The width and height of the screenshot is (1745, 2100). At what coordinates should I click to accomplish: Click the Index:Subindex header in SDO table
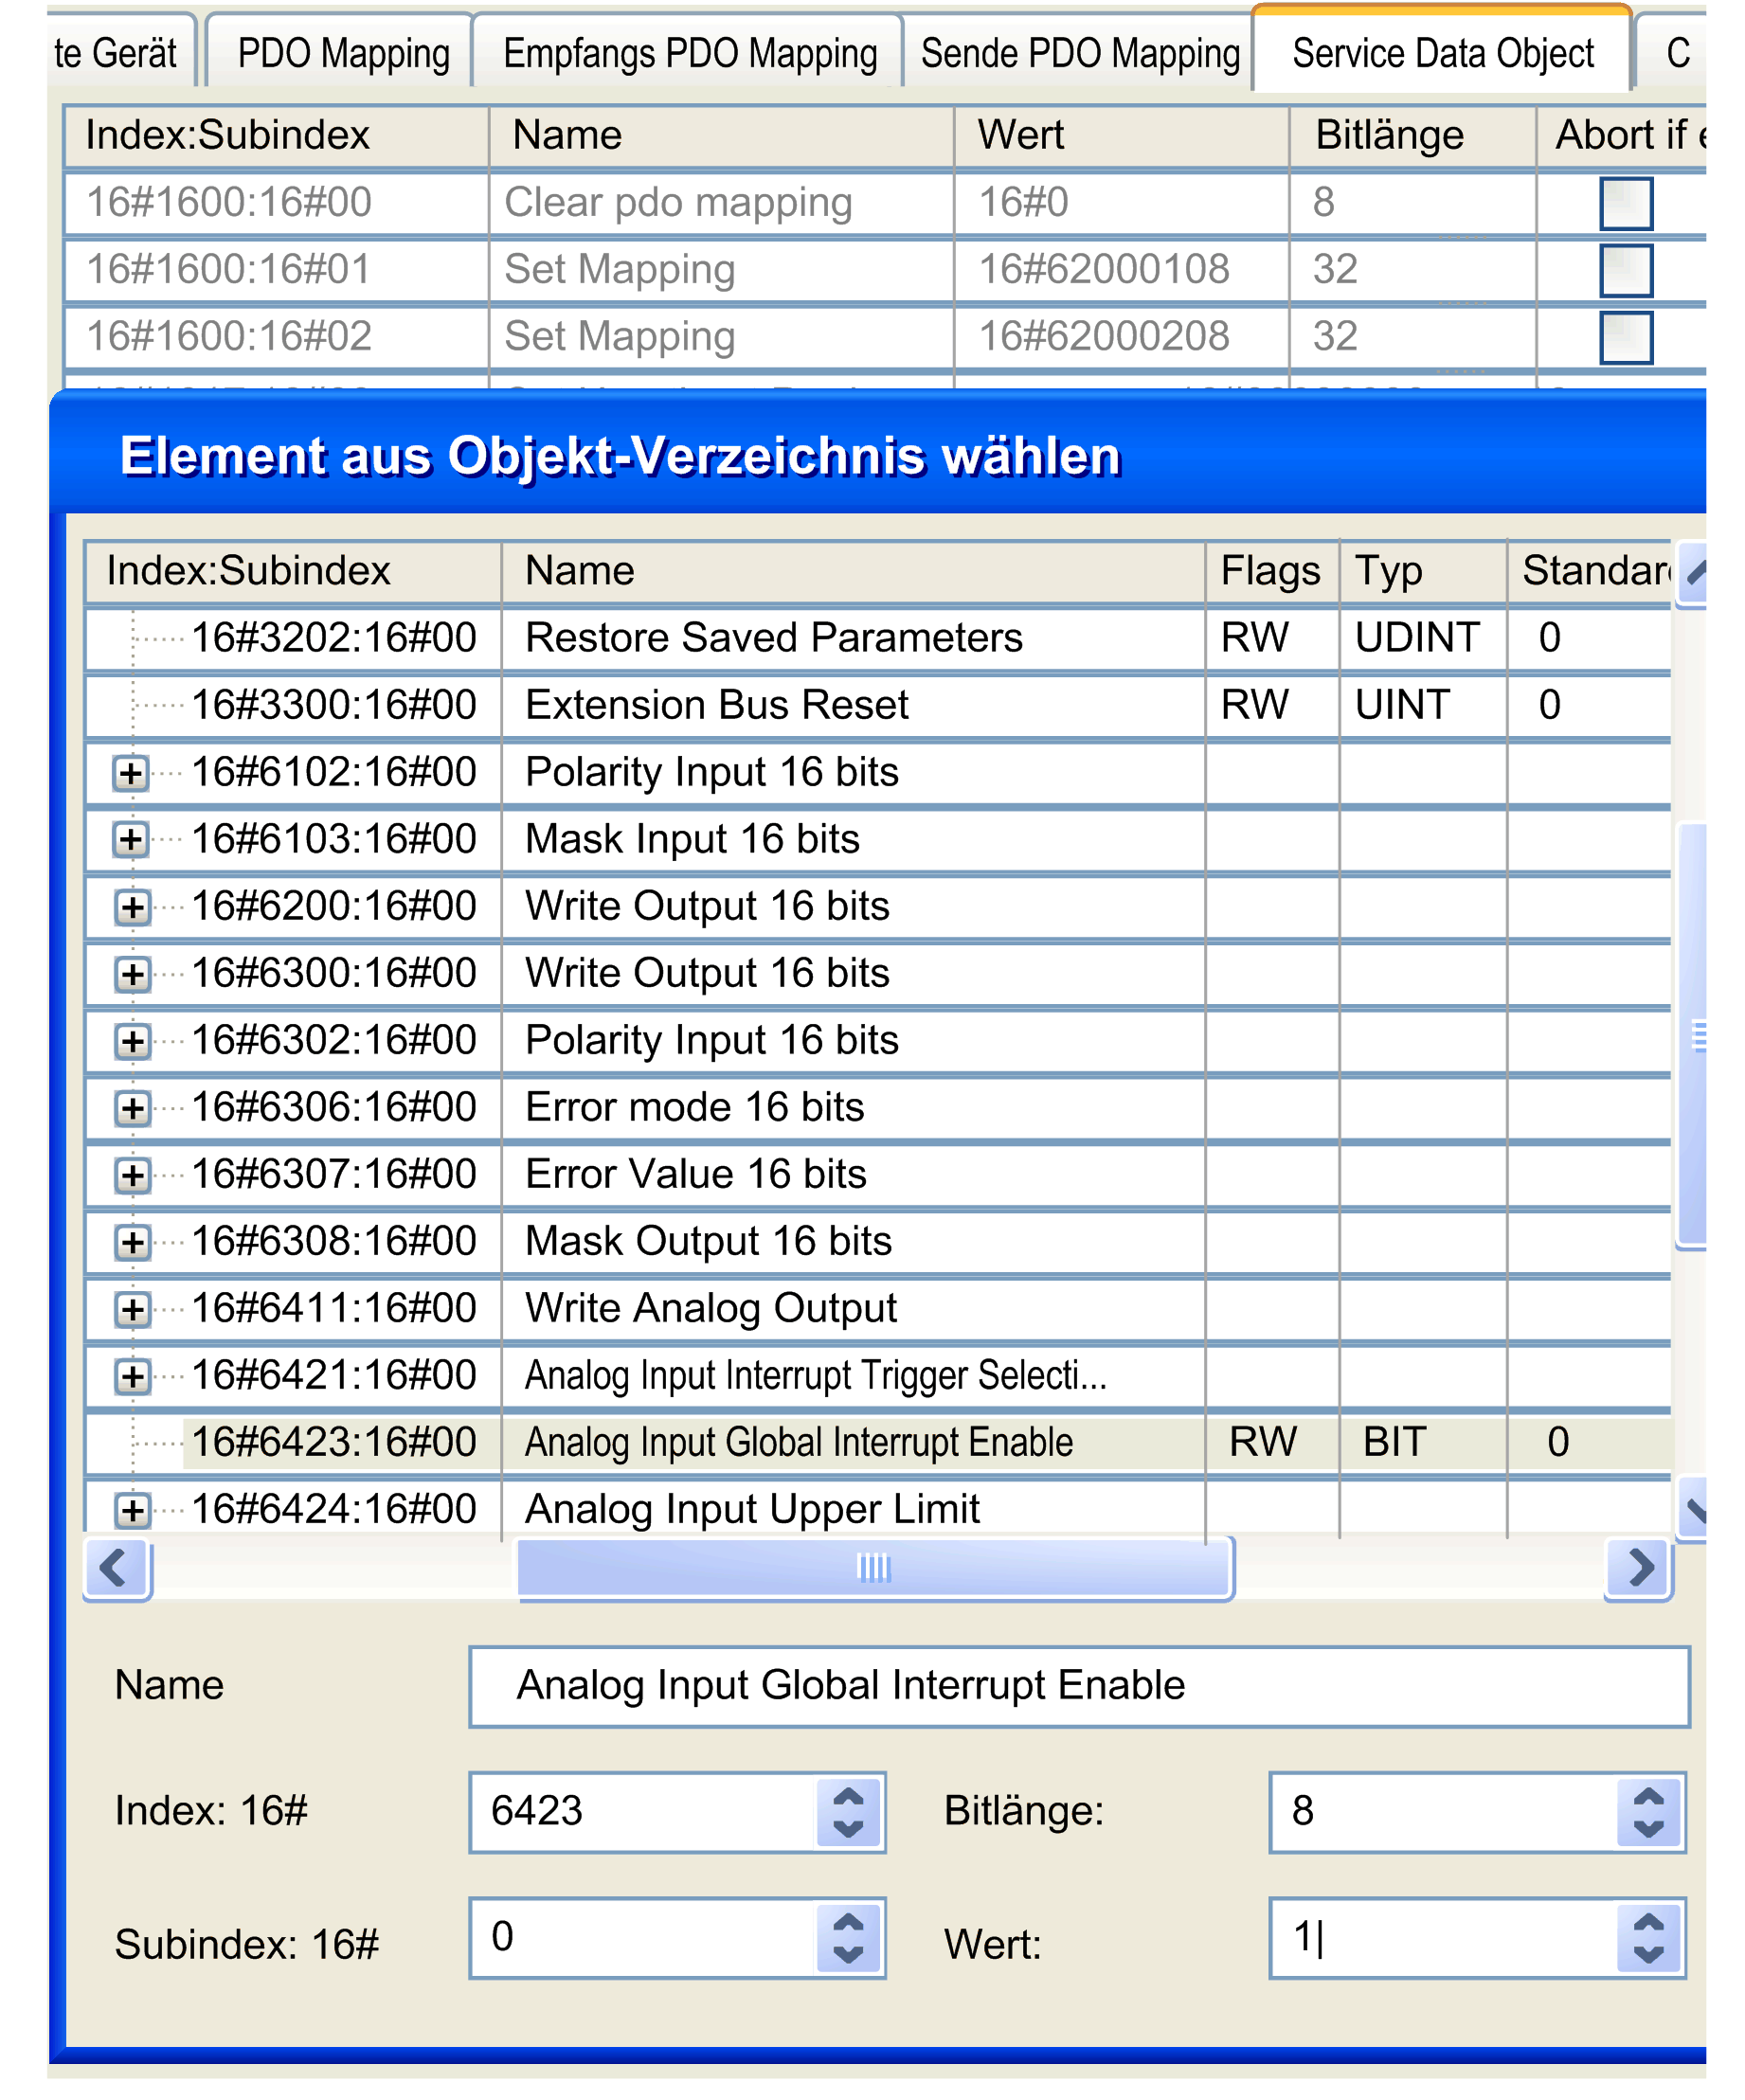(x=276, y=136)
